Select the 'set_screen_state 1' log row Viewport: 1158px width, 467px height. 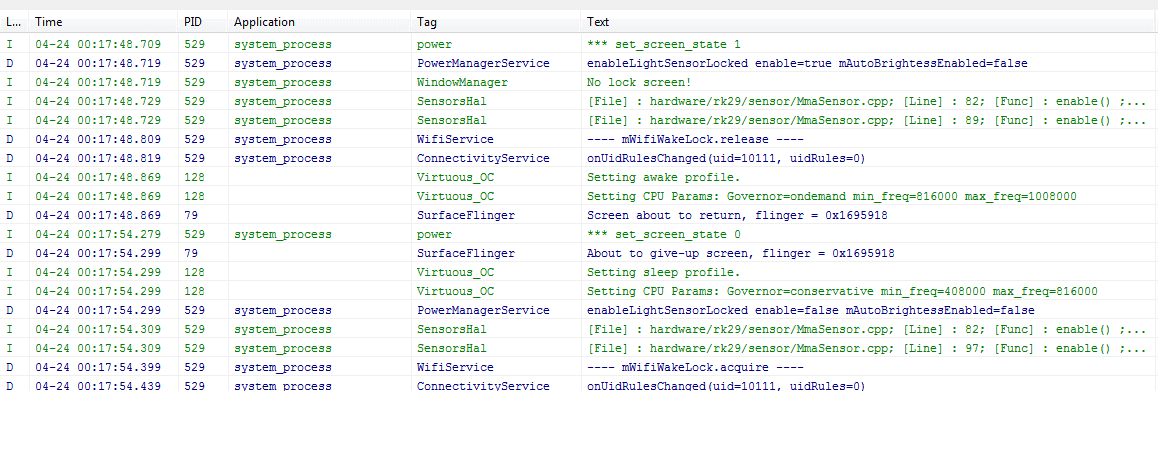point(579,44)
